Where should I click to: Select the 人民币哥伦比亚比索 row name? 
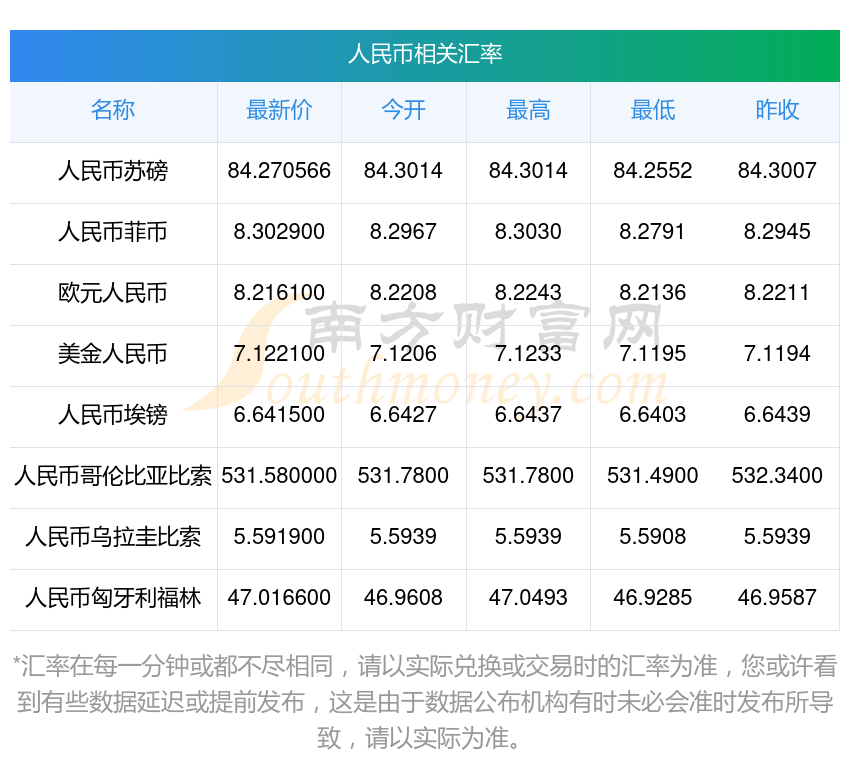click(x=113, y=476)
